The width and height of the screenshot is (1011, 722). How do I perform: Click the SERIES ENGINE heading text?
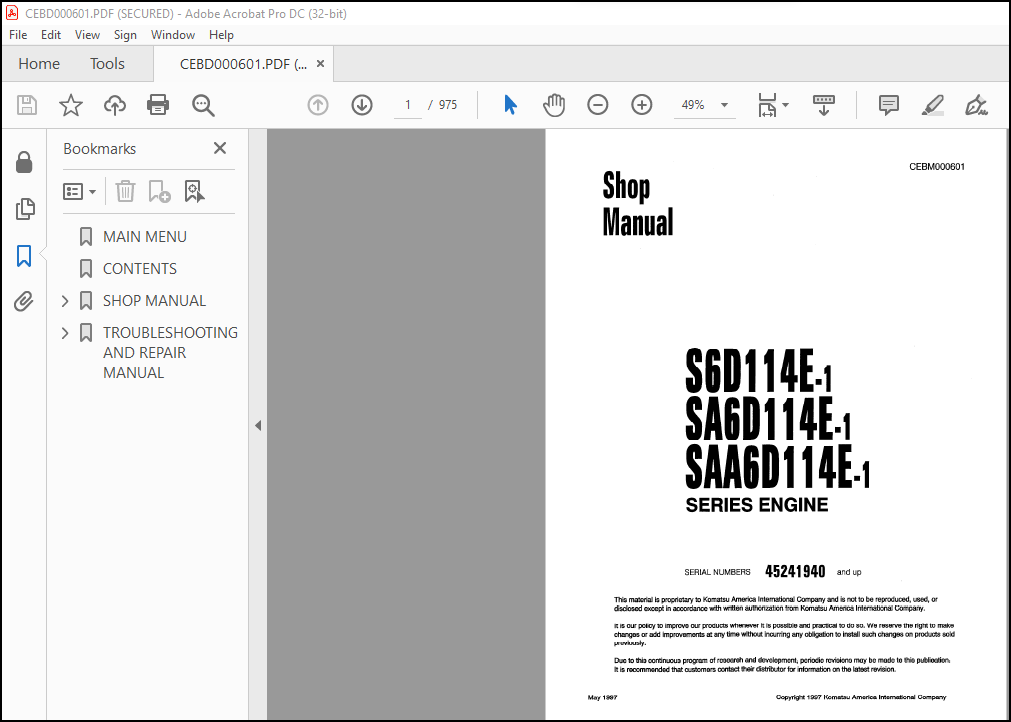(757, 505)
